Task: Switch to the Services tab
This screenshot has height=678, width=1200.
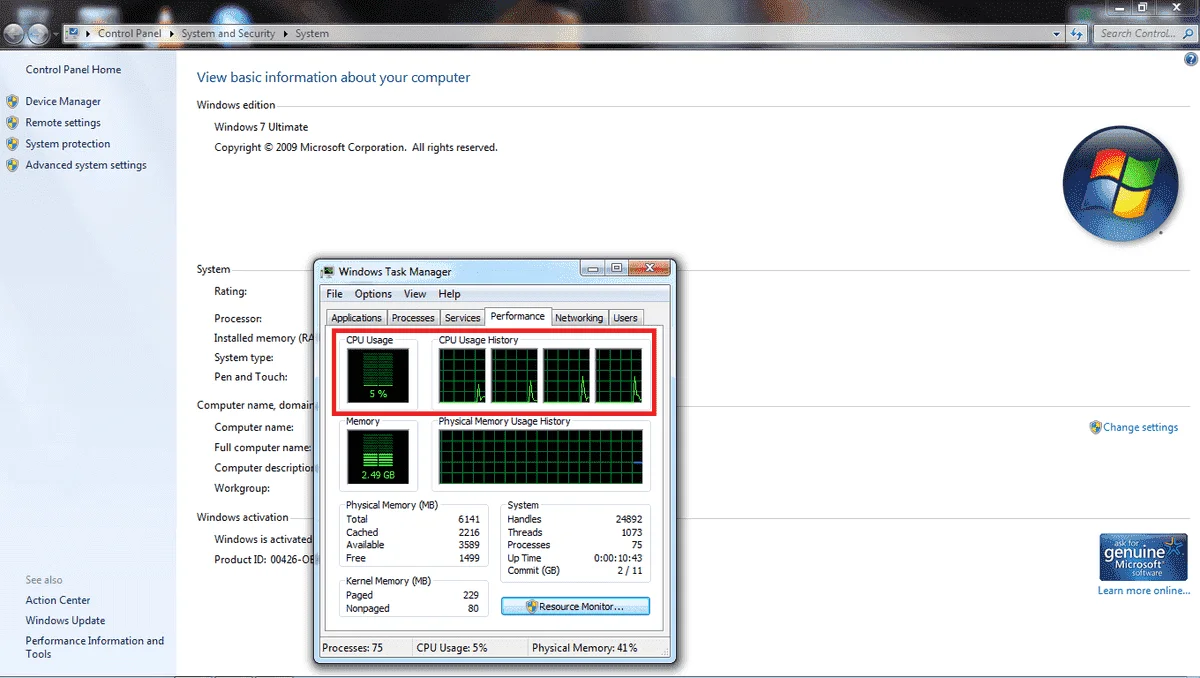Action: click(462, 318)
